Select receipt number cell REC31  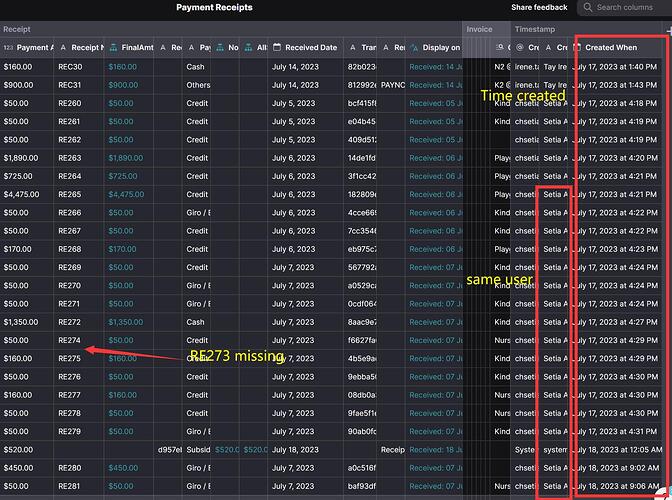point(78,85)
